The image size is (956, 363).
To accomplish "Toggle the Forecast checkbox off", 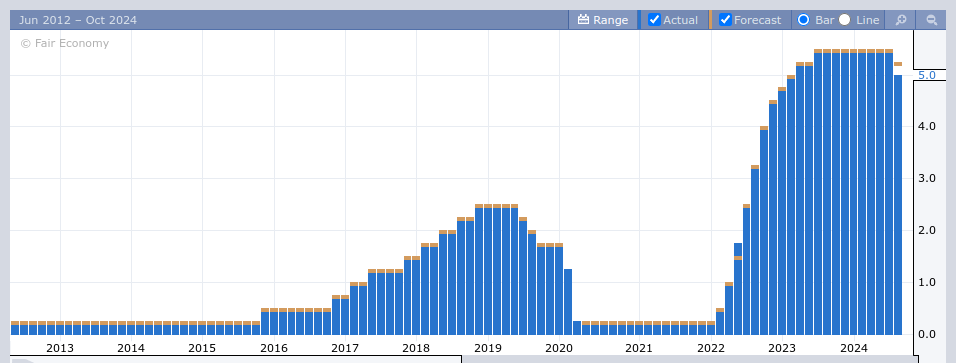I will pyautogui.click(x=725, y=20).
